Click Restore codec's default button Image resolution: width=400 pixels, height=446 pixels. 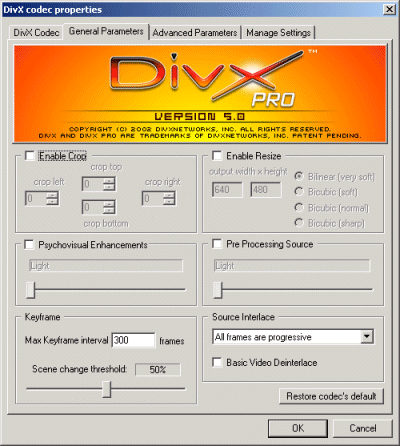pyautogui.click(x=331, y=396)
